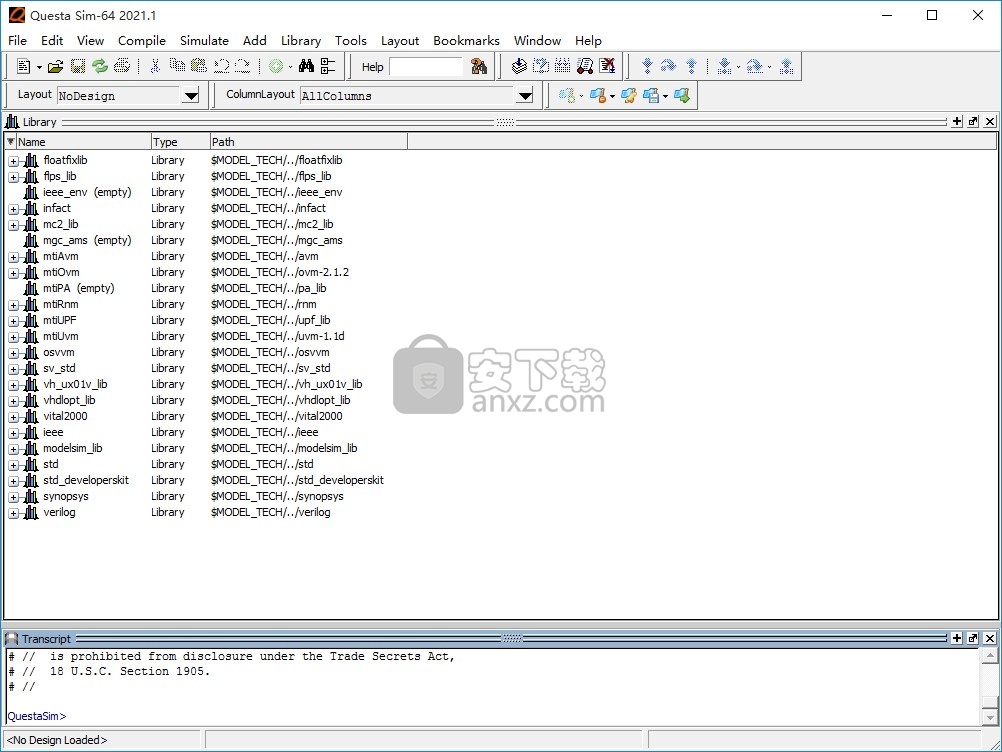Click the green Add Selected to Window icon
The height and width of the screenshot is (752, 1002).
(276, 66)
